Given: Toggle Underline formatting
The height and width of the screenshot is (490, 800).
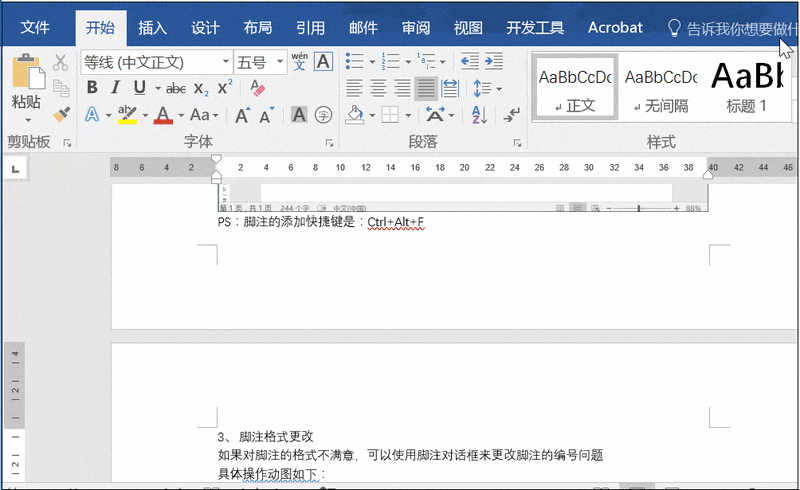Looking at the screenshot, I should click(x=139, y=87).
